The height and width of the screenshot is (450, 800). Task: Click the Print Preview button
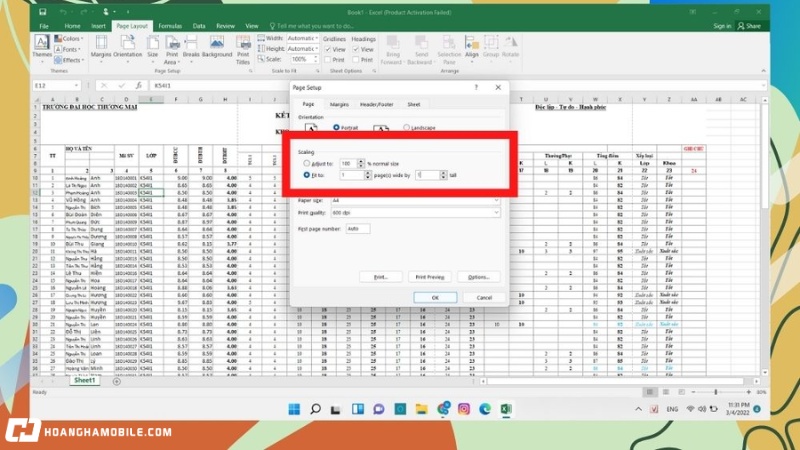point(428,276)
